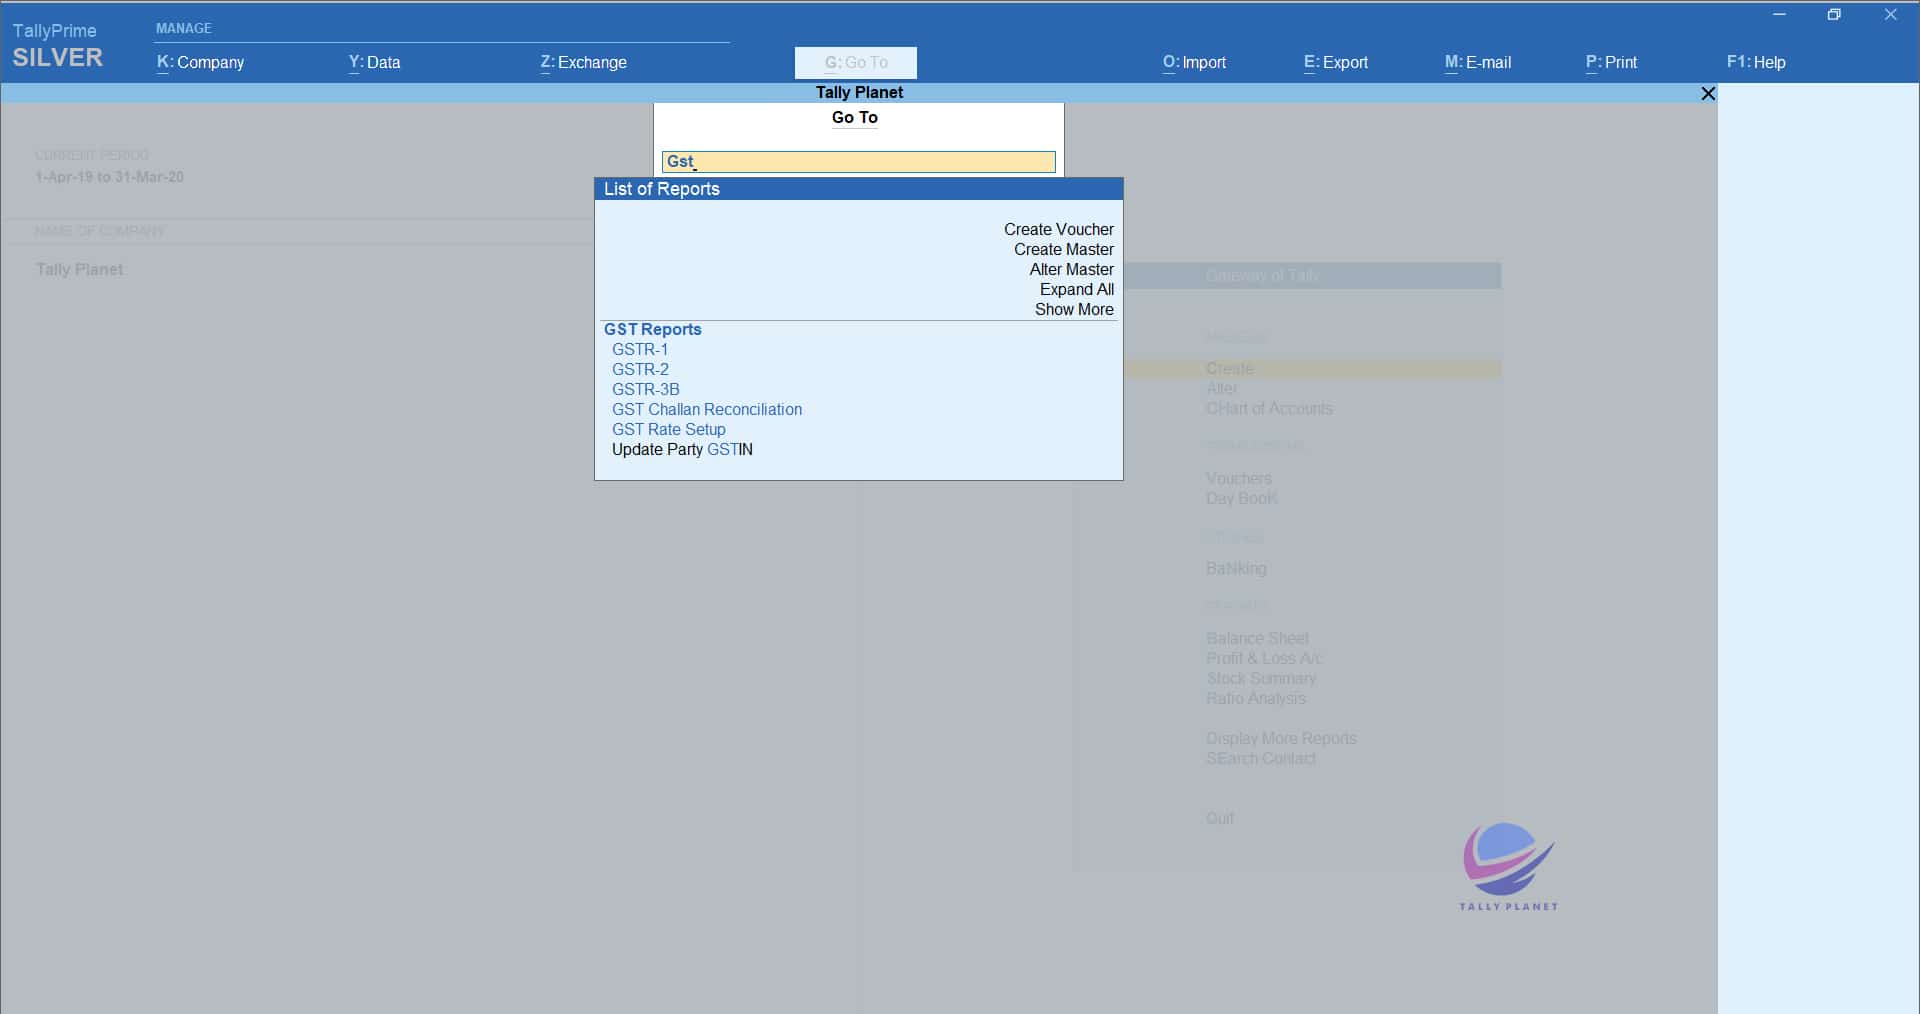Close the Tally Planet window
Screen dimensions: 1920x1014
pos(1708,93)
